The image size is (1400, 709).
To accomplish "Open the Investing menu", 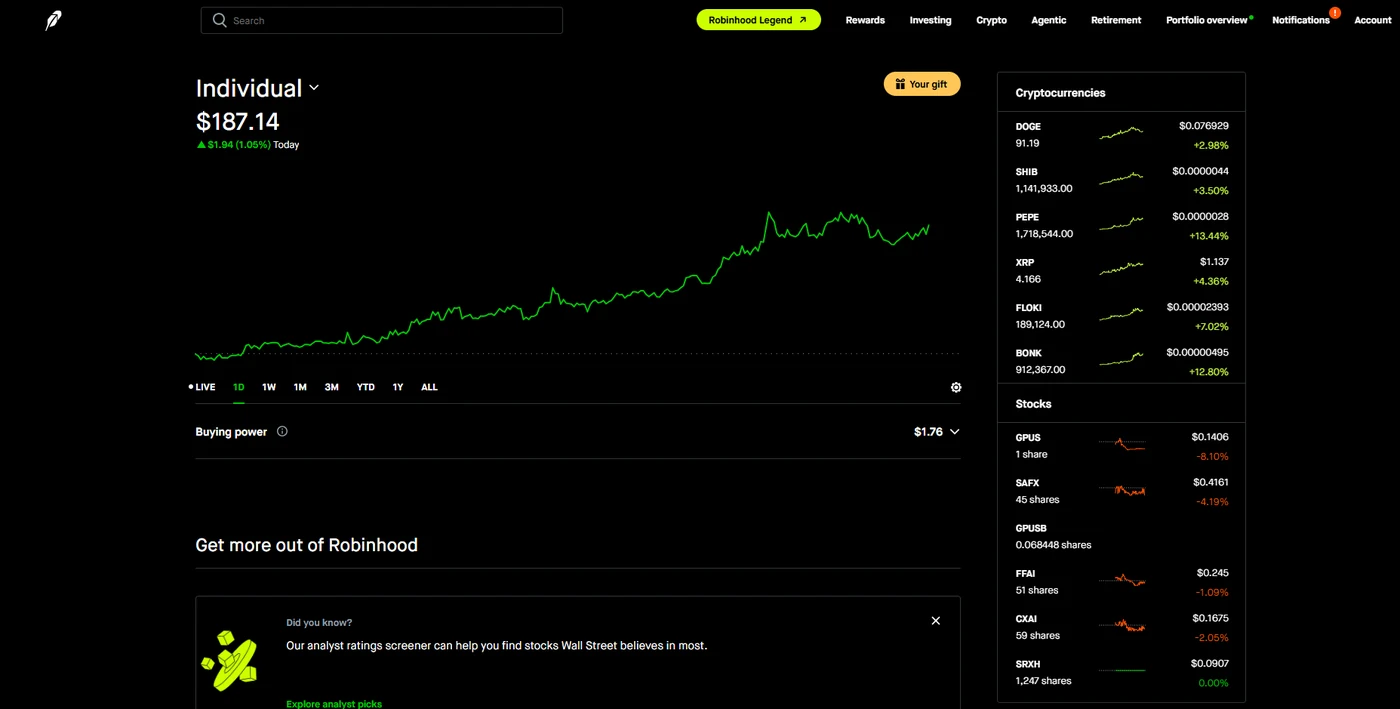I will [930, 20].
